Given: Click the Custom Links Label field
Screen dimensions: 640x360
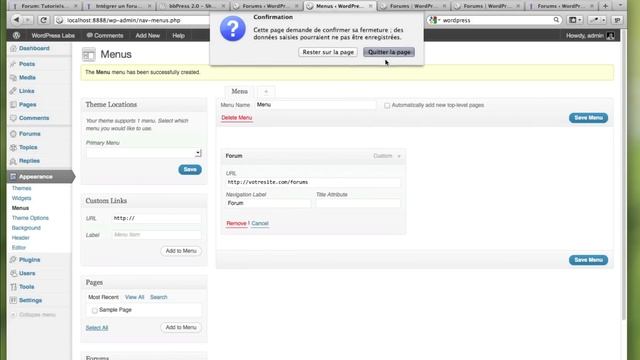Looking at the screenshot, I should pyautogui.click(x=157, y=235).
